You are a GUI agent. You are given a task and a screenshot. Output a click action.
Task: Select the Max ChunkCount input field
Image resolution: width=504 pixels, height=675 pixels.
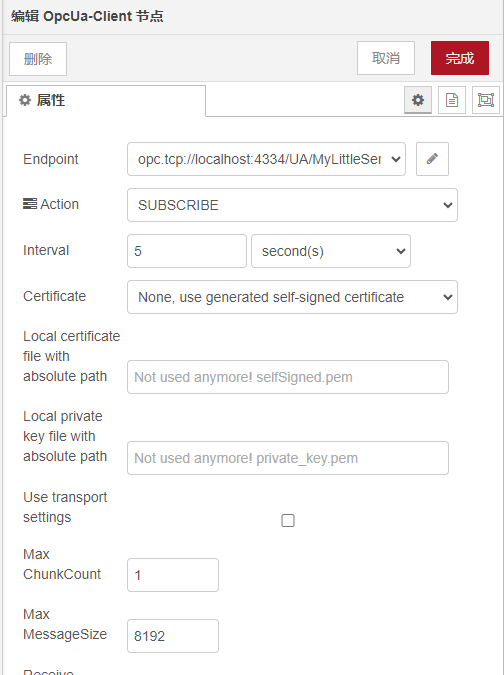173,575
